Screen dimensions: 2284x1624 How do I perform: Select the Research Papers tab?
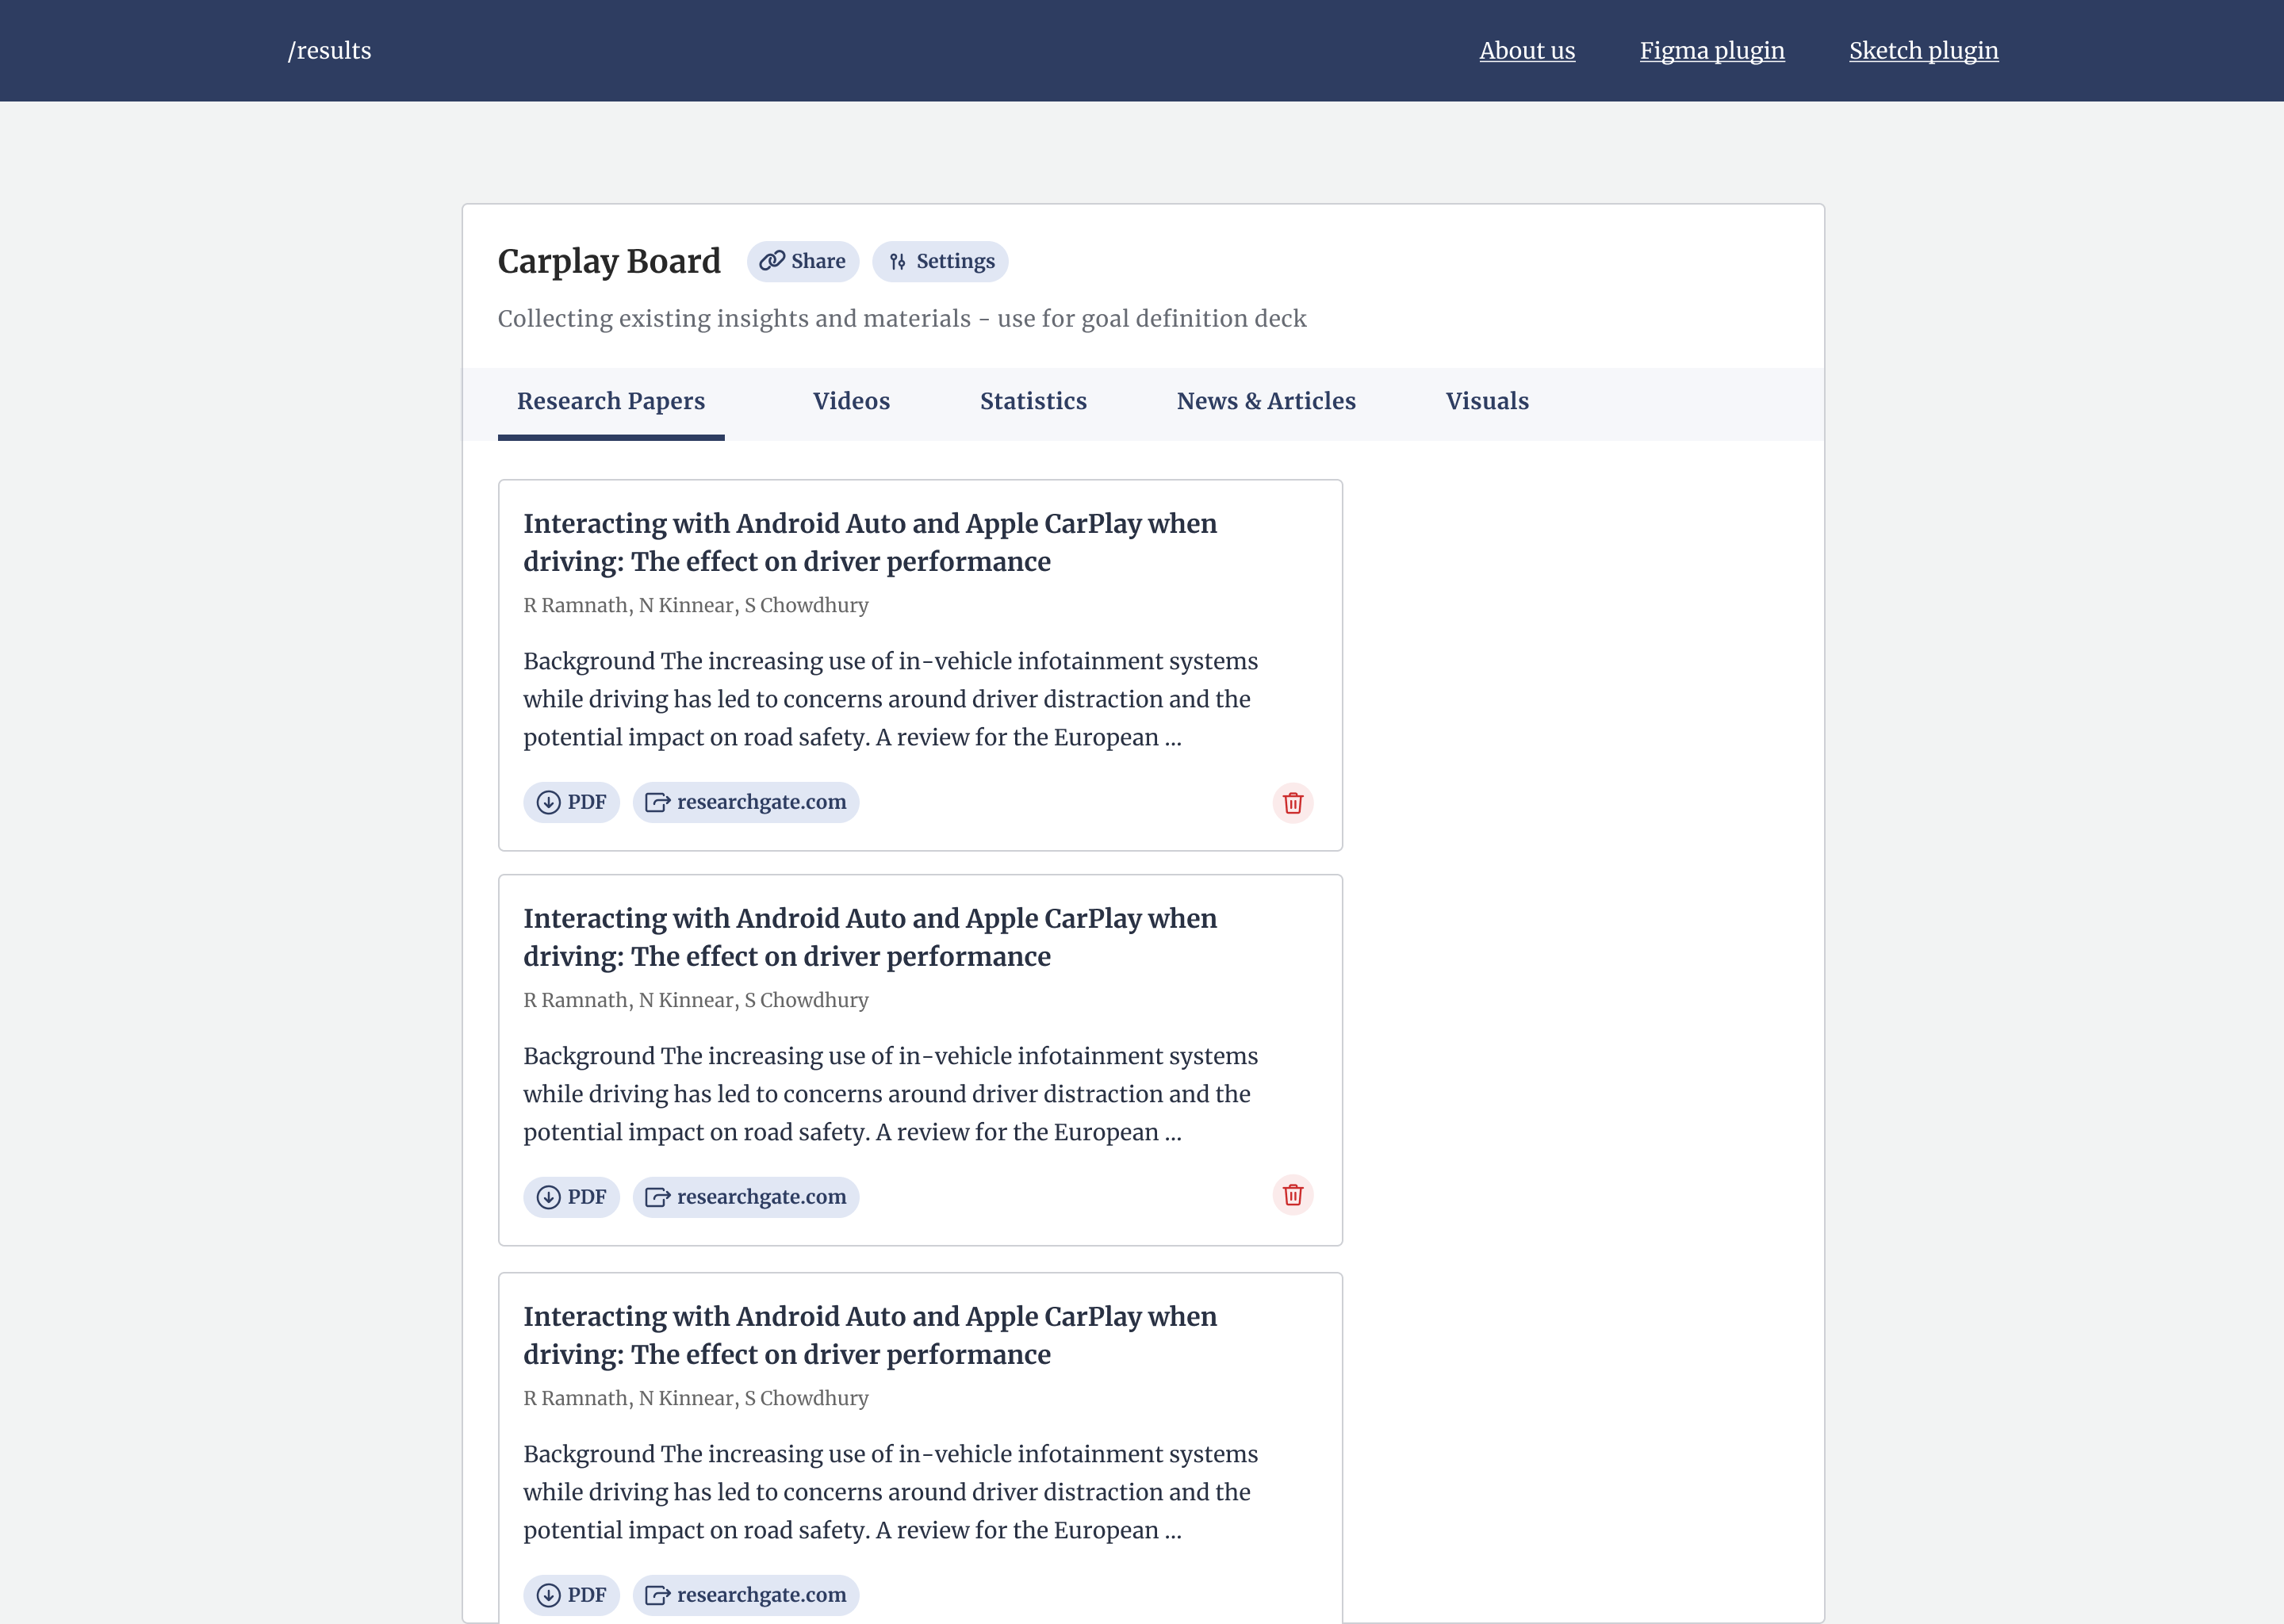click(611, 401)
